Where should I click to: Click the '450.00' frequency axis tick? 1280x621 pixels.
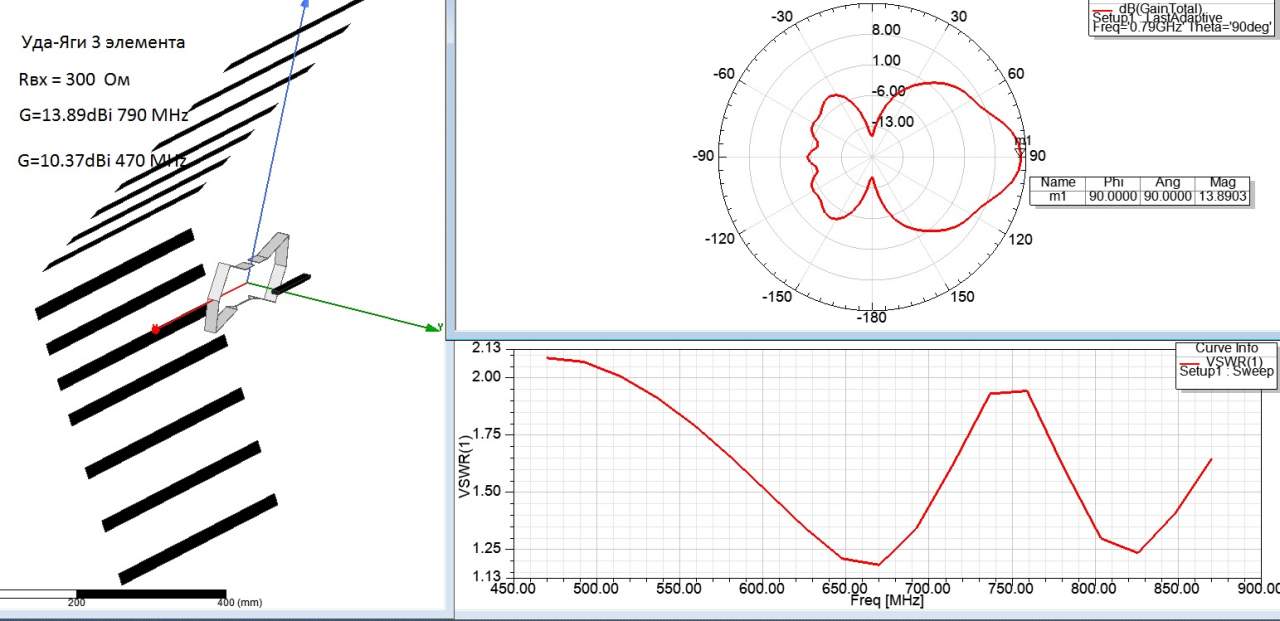(511, 589)
